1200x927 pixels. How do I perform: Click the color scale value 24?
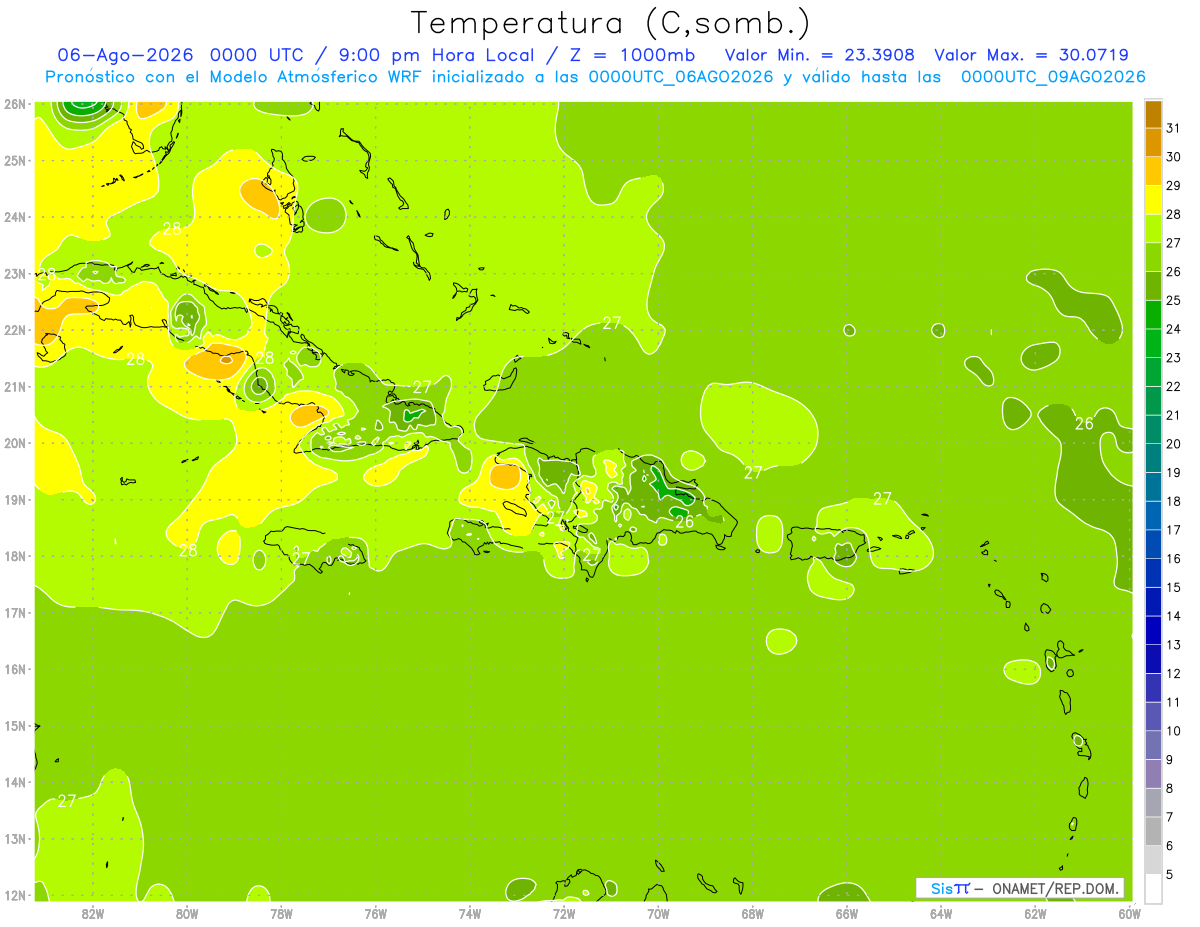1174,329
